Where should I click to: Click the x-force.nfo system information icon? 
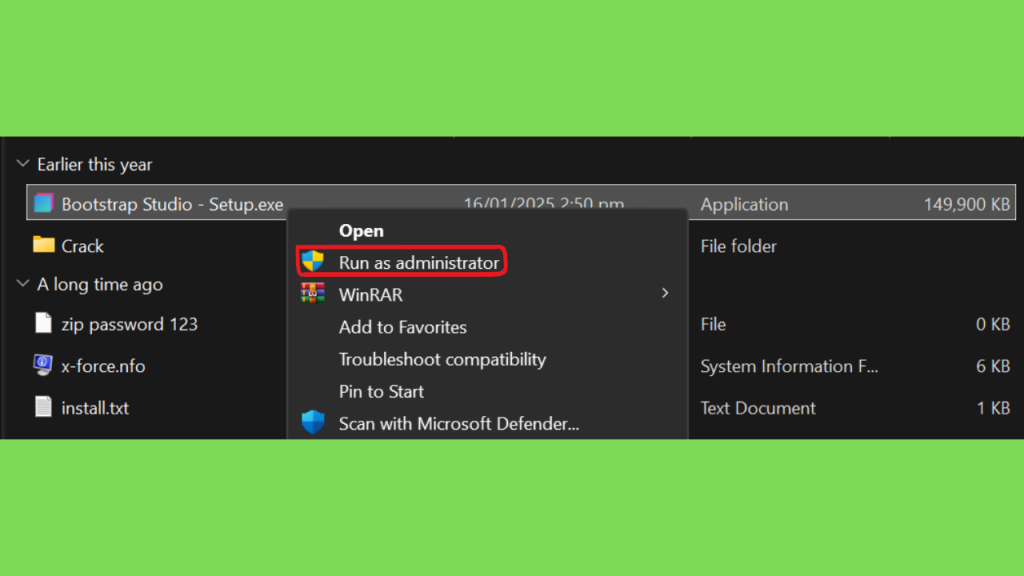coord(43,365)
